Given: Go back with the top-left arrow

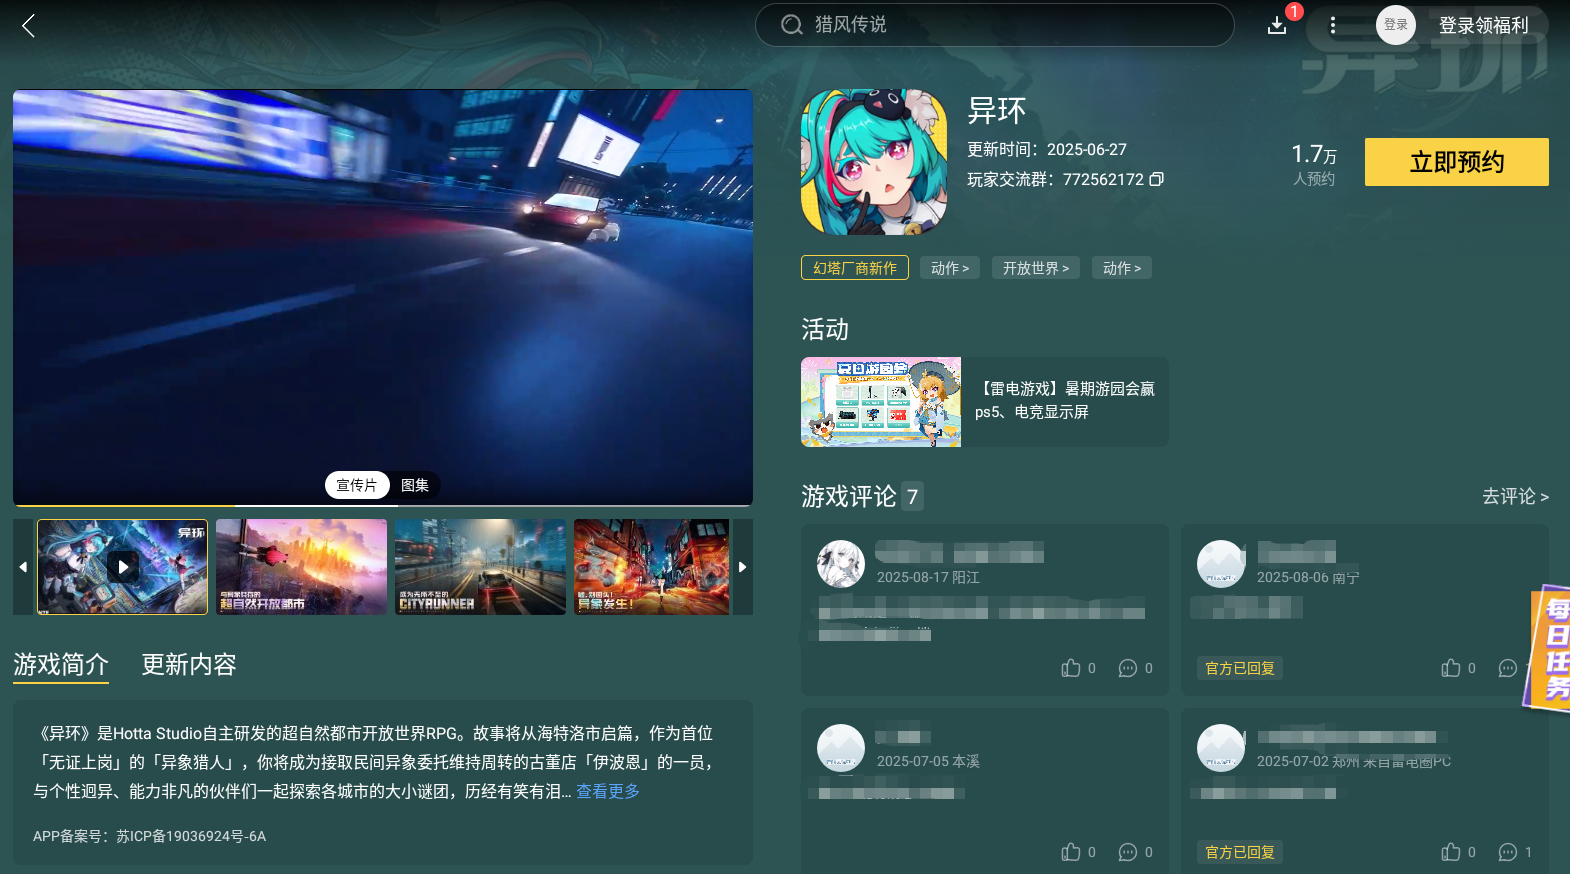Looking at the screenshot, I should [x=28, y=26].
